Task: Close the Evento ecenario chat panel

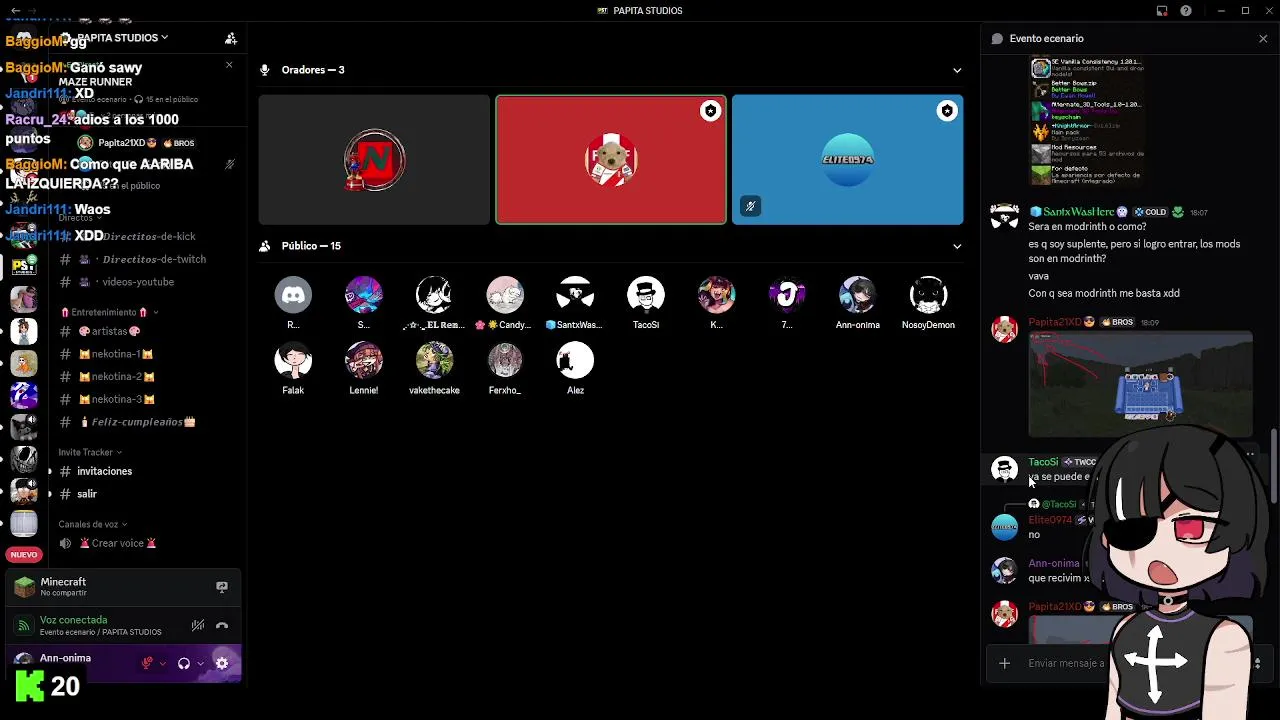Action: pos(1263,38)
